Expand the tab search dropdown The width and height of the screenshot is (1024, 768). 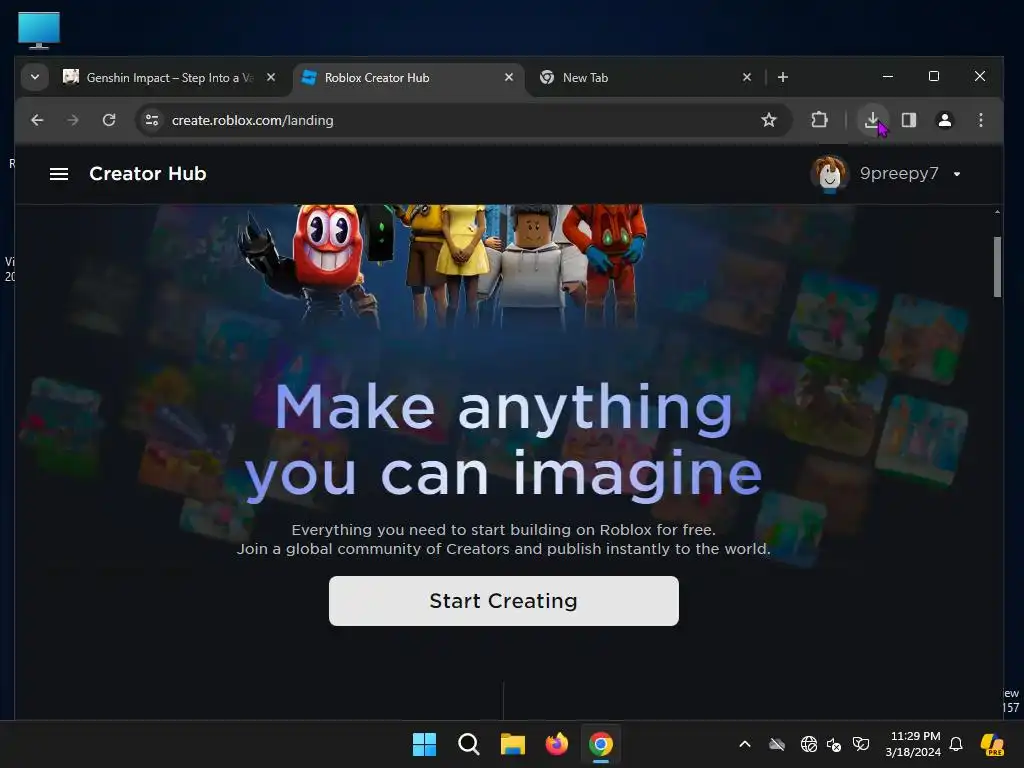pyautogui.click(x=35, y=77)
